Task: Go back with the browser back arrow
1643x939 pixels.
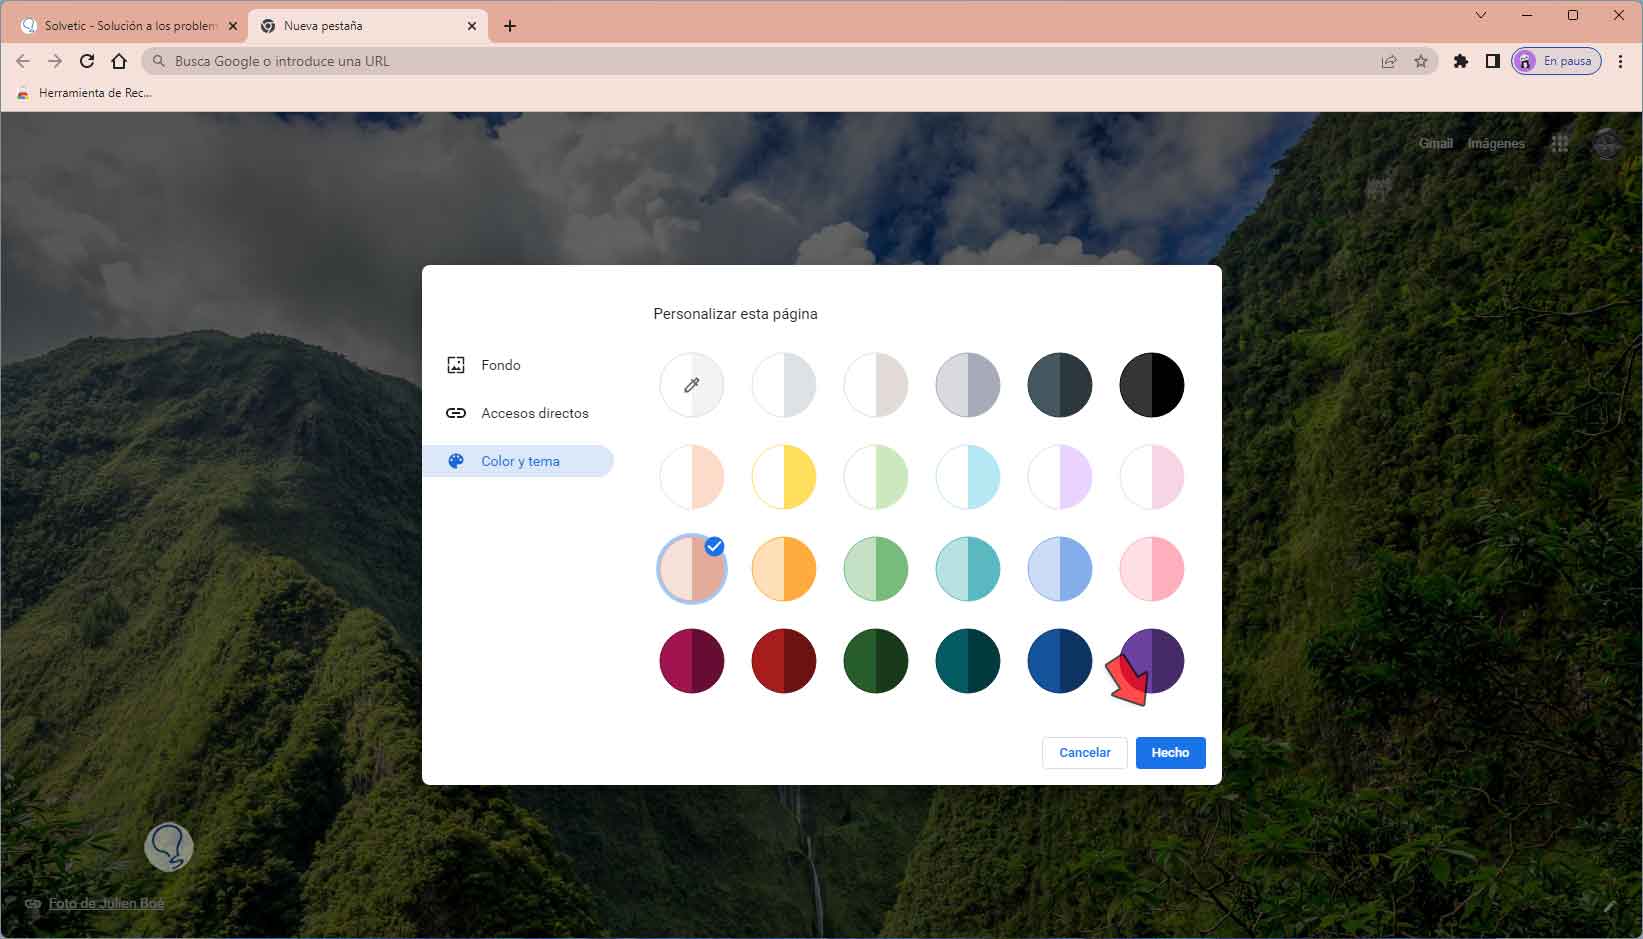Action: pos(23,61)
